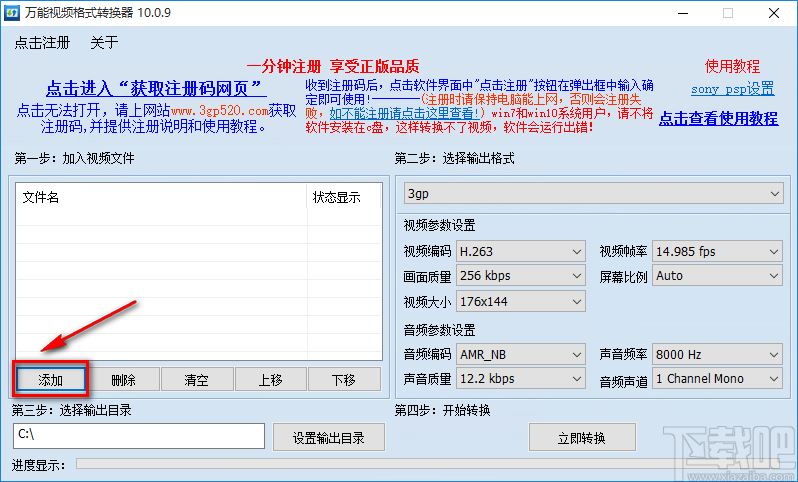
Task: Expand the 视频大小 176x144 dropdown
Action: pos(521,301)
